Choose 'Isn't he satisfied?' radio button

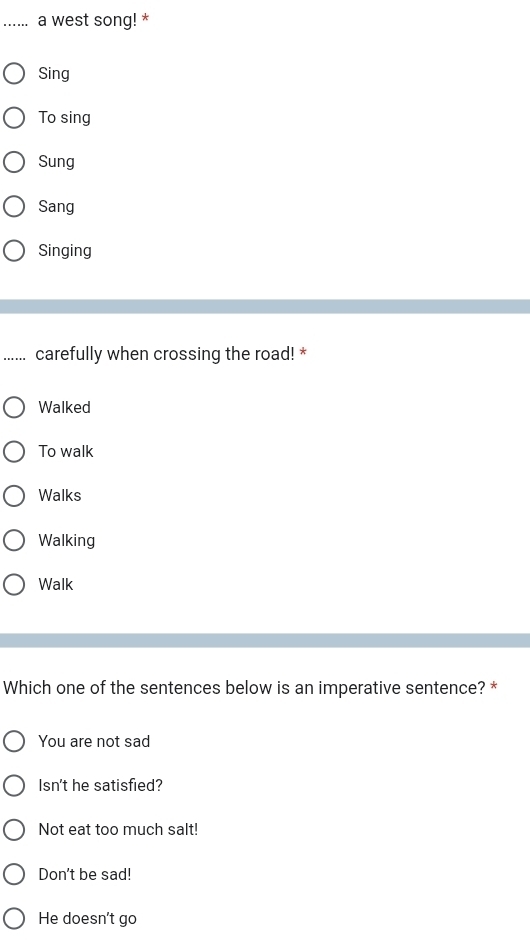(14, 785)
